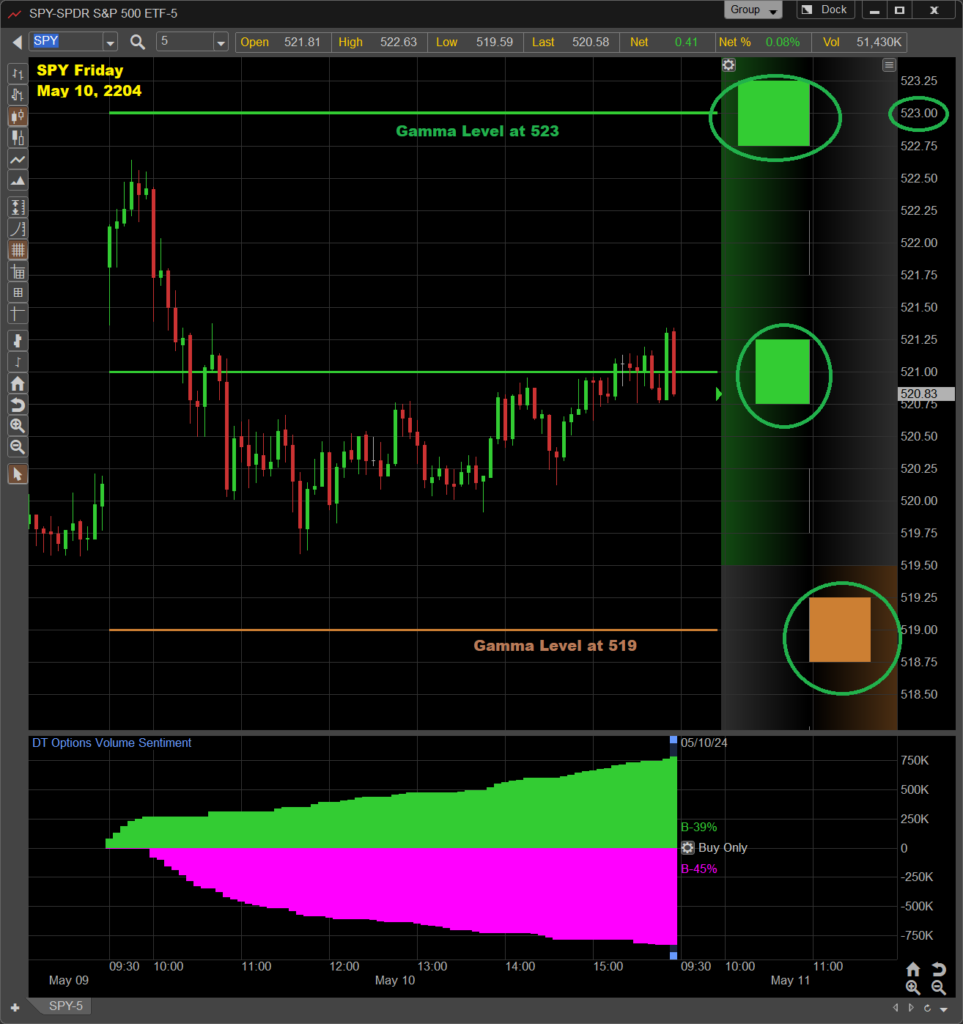Select the SPY-5 tab at bottom
This screenshot has height=1024, width=963.
68,1005
